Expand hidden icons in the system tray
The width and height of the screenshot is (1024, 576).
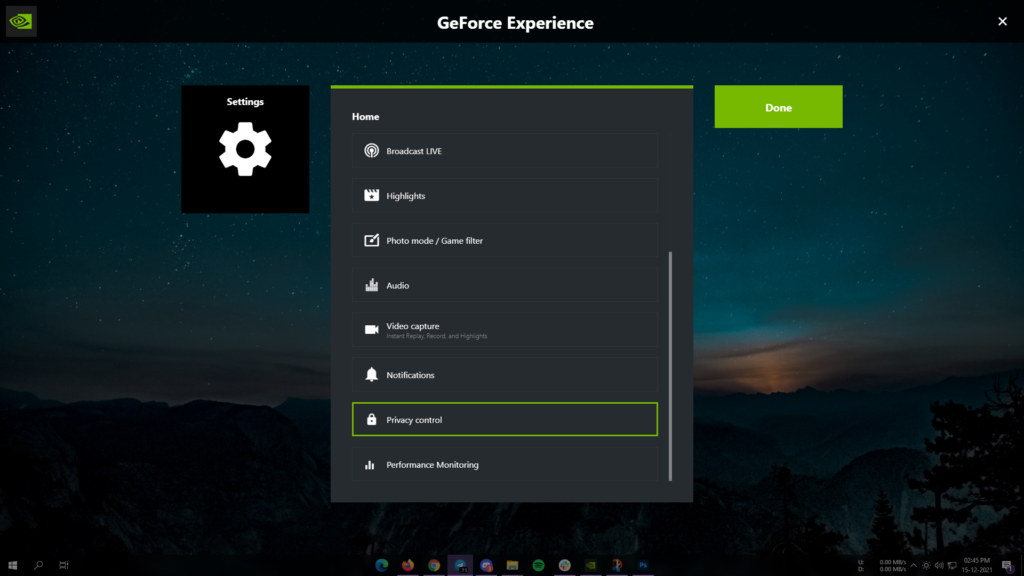point(913,565)
